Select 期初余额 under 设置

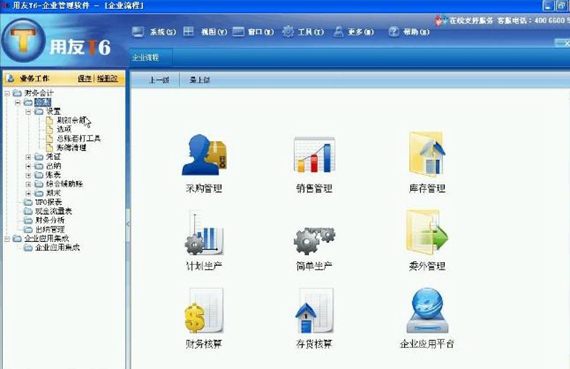(71, 120)
